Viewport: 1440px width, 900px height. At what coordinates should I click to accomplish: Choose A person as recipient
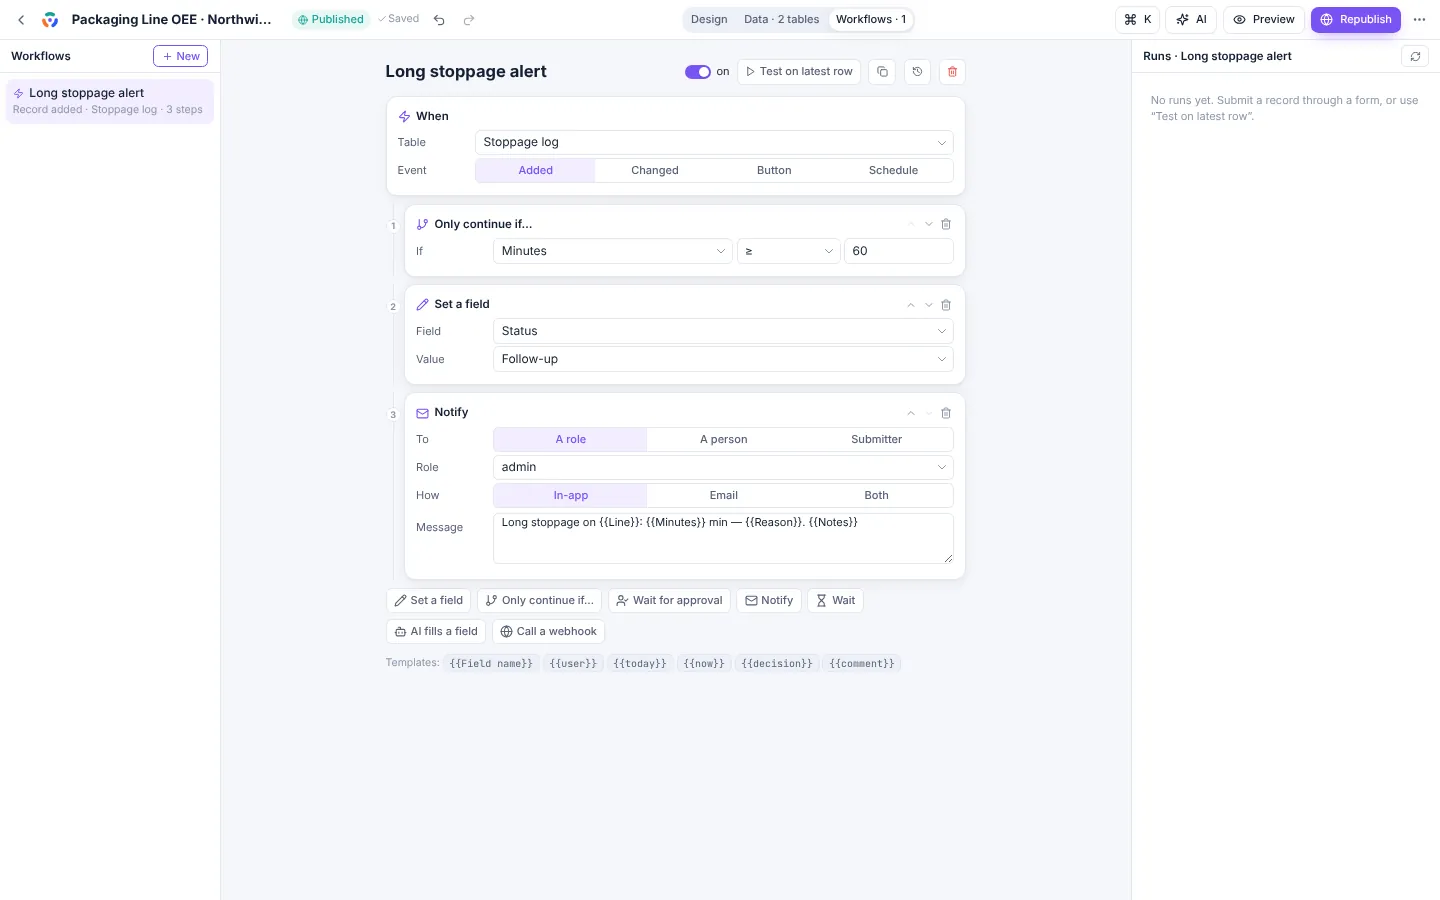[x=723, y=439]
